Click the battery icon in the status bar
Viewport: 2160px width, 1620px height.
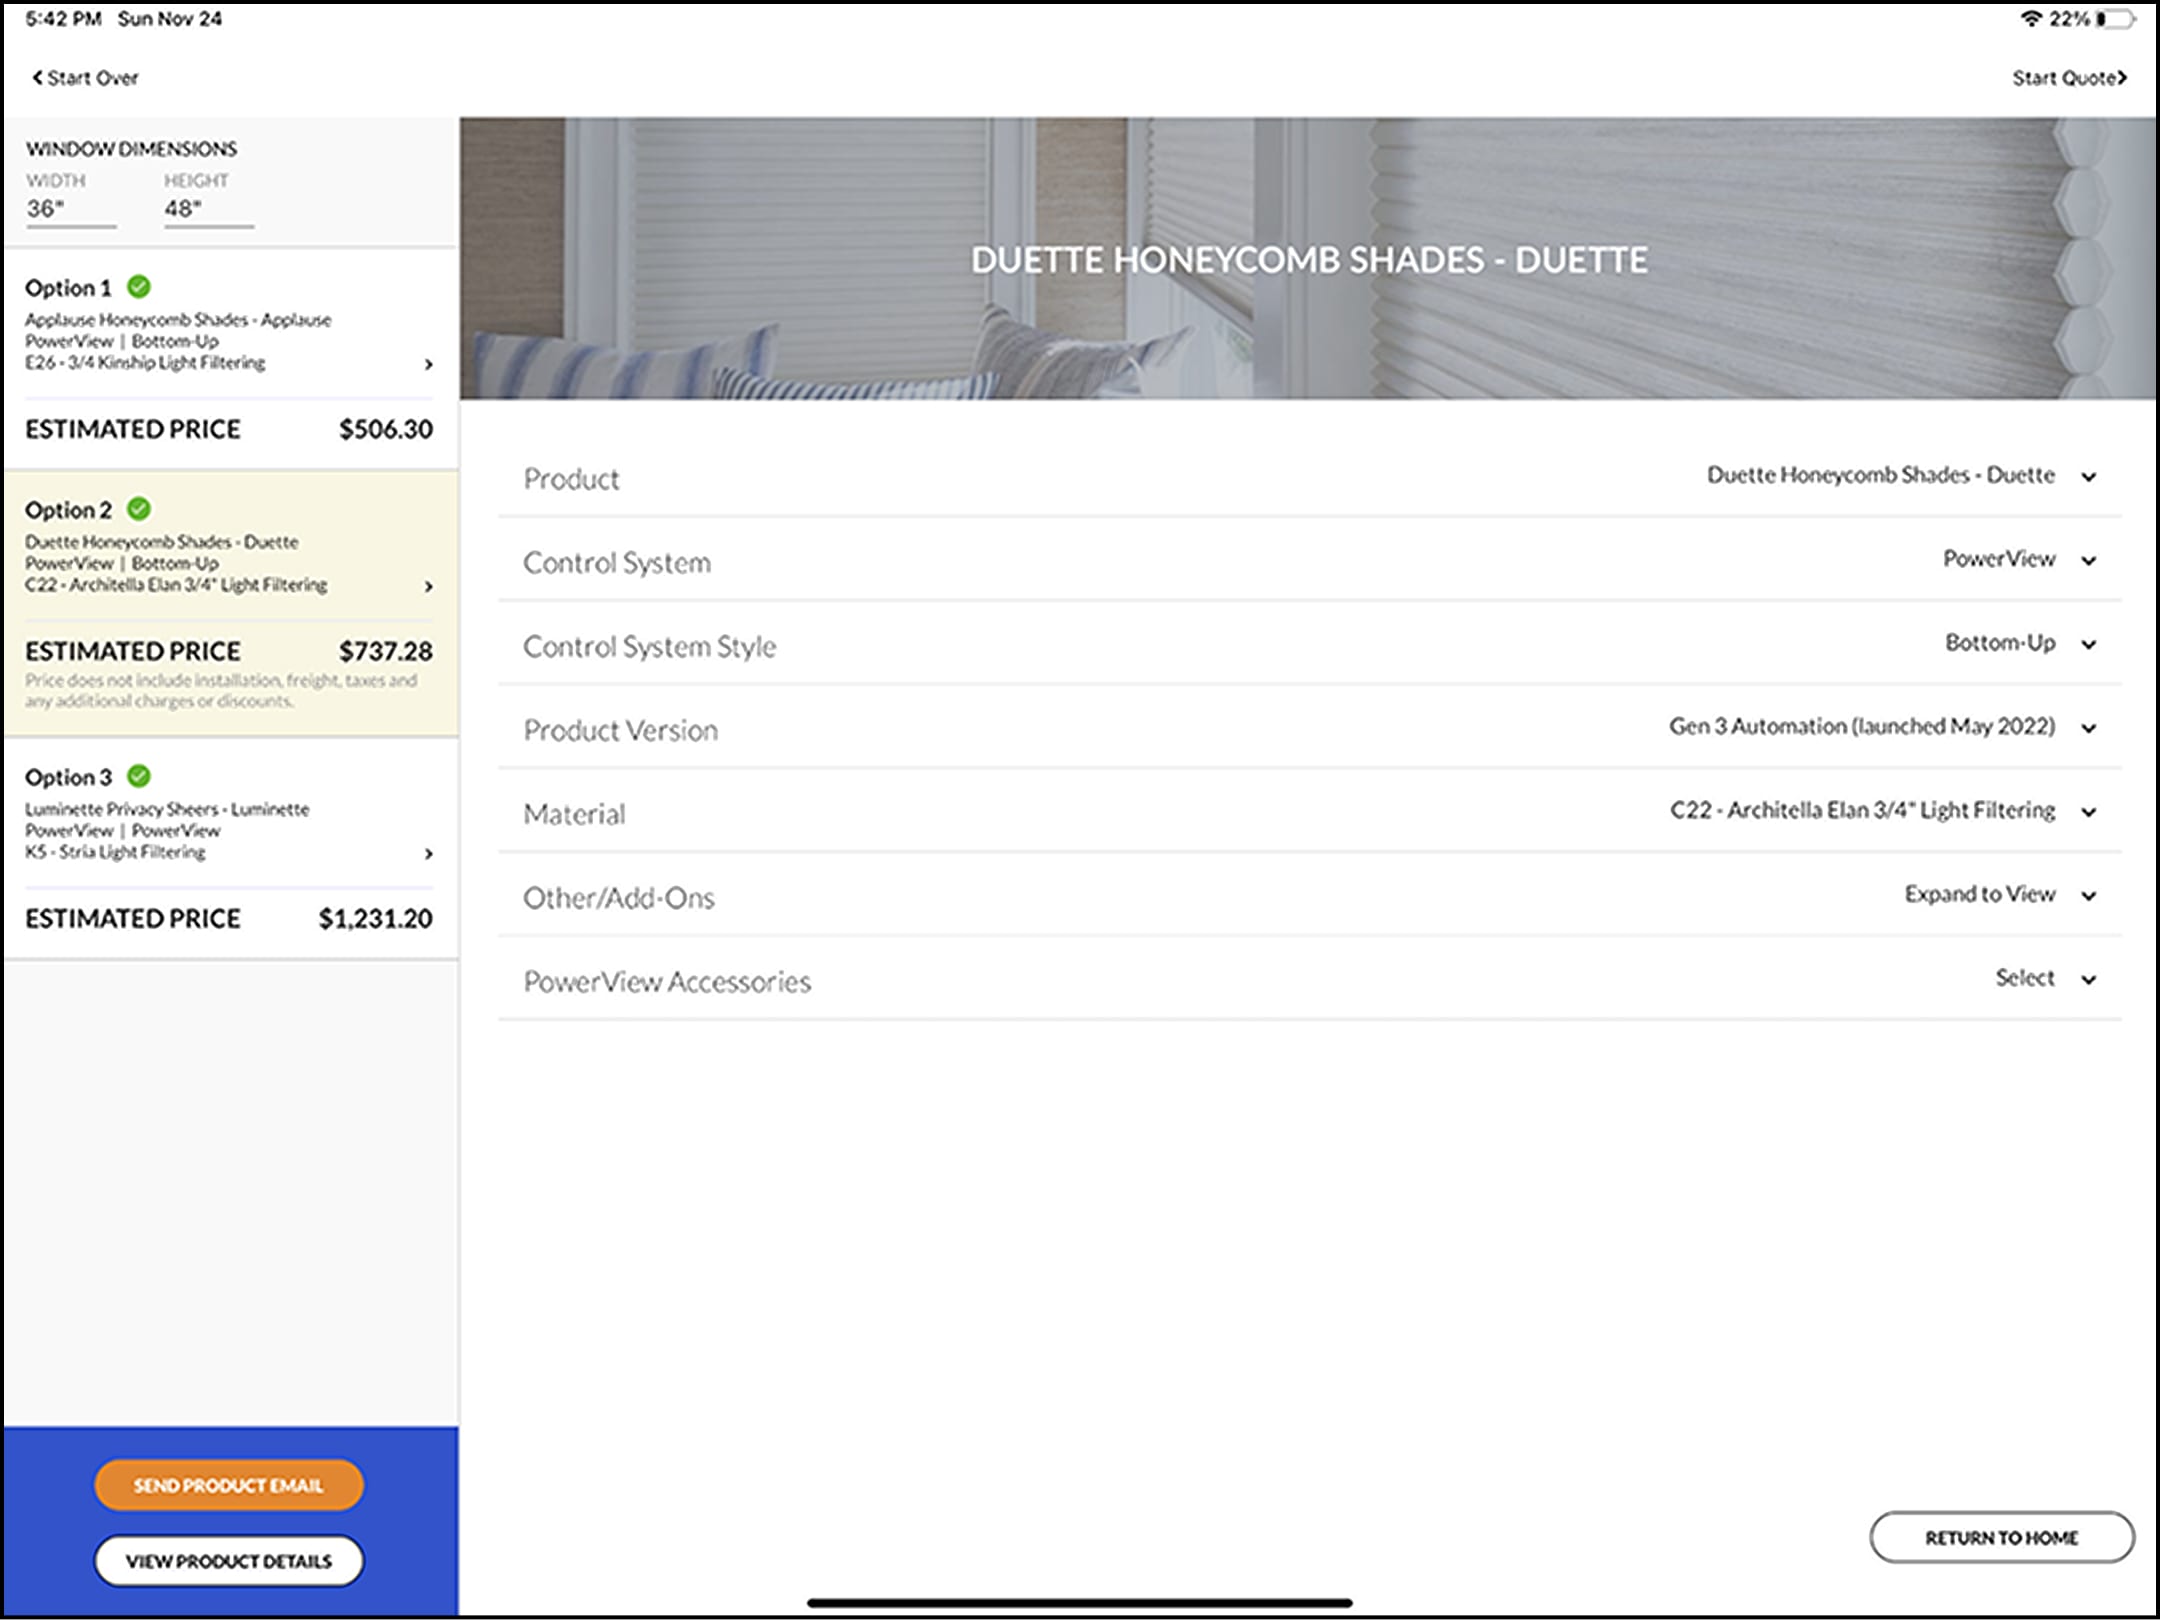click(x=2117, y=19)
